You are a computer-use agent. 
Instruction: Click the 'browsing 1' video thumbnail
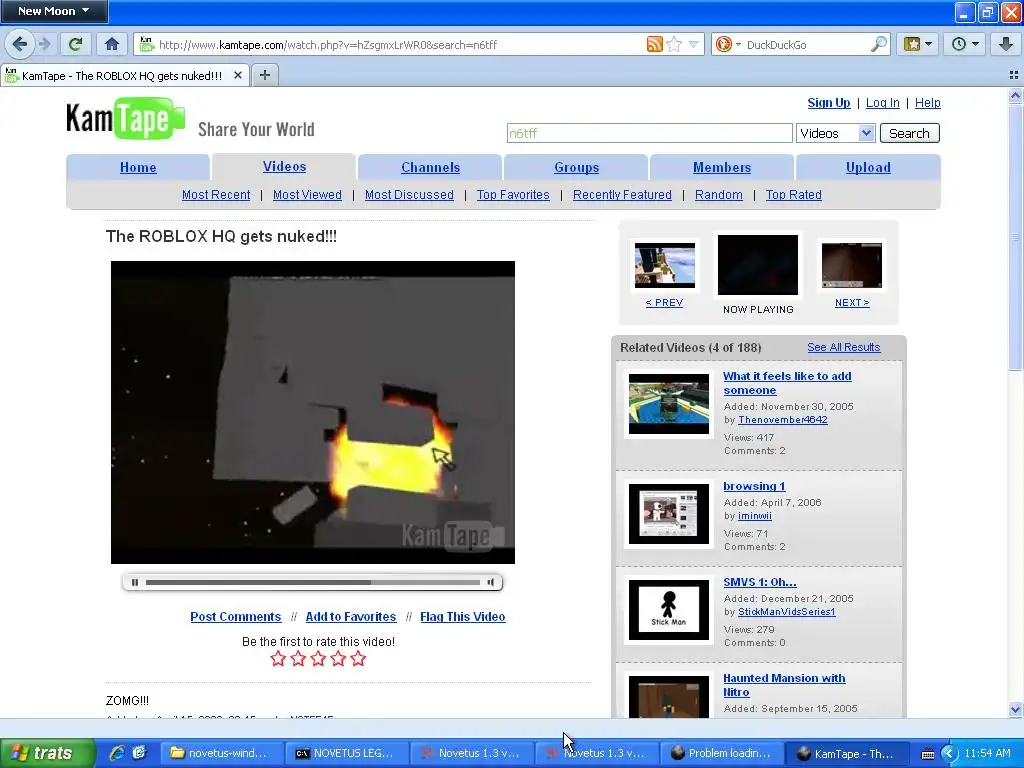point(669,514)
